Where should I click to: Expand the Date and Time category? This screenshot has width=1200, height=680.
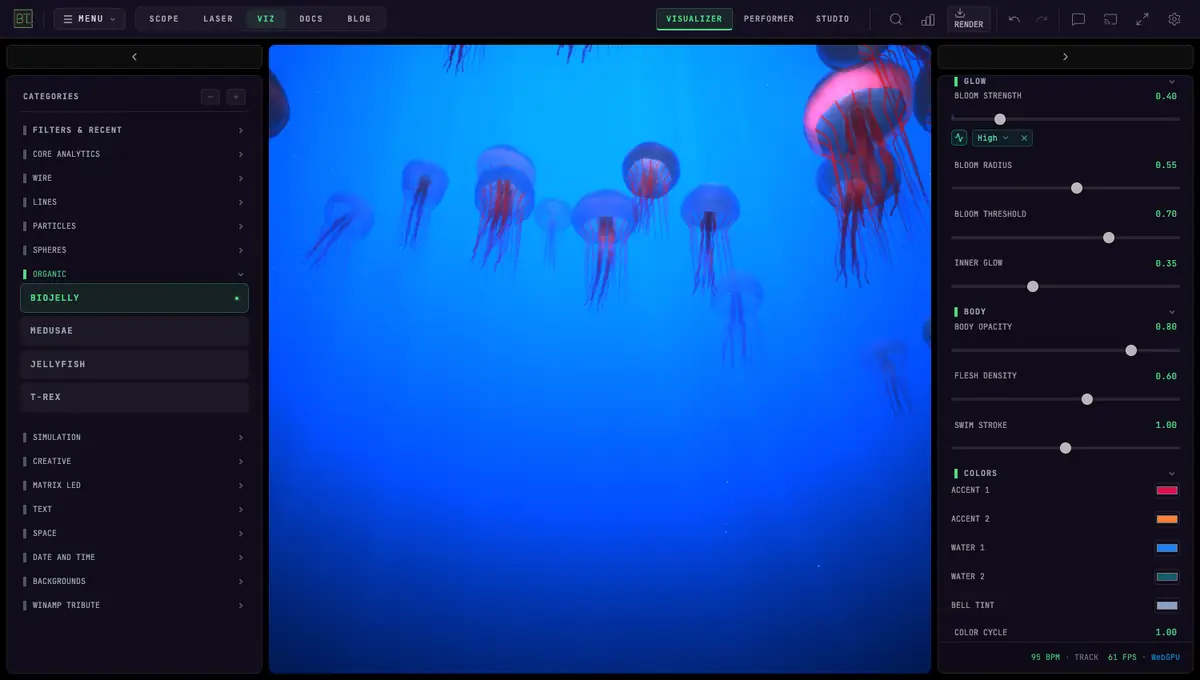[134, 557]
